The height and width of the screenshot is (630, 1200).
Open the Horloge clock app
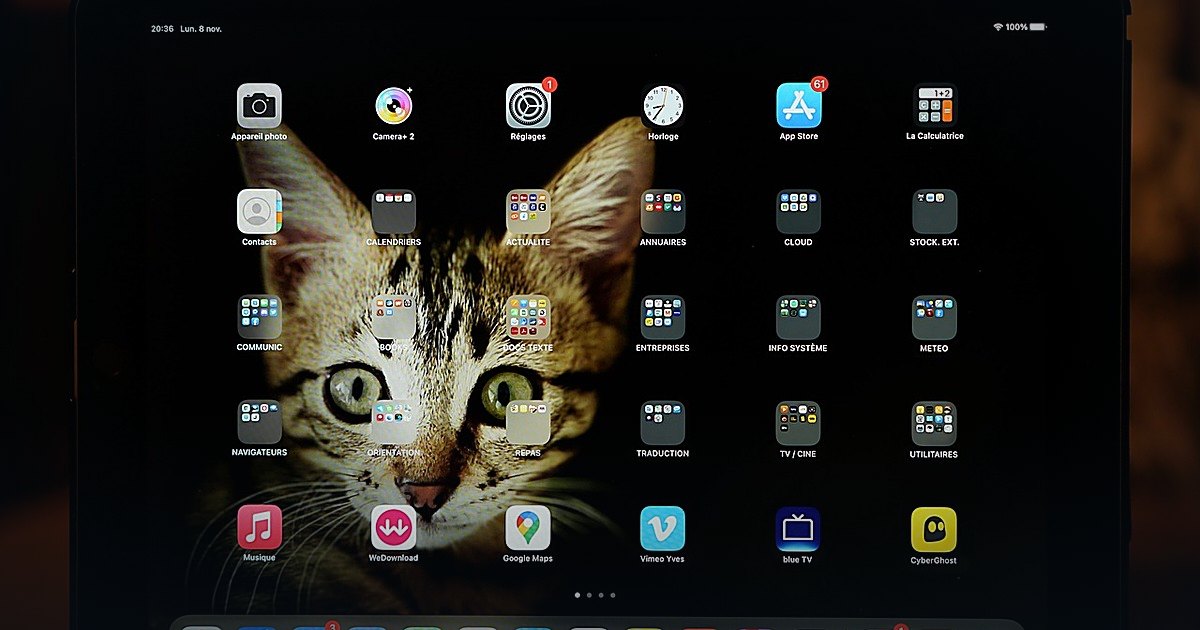click(663, 106)
